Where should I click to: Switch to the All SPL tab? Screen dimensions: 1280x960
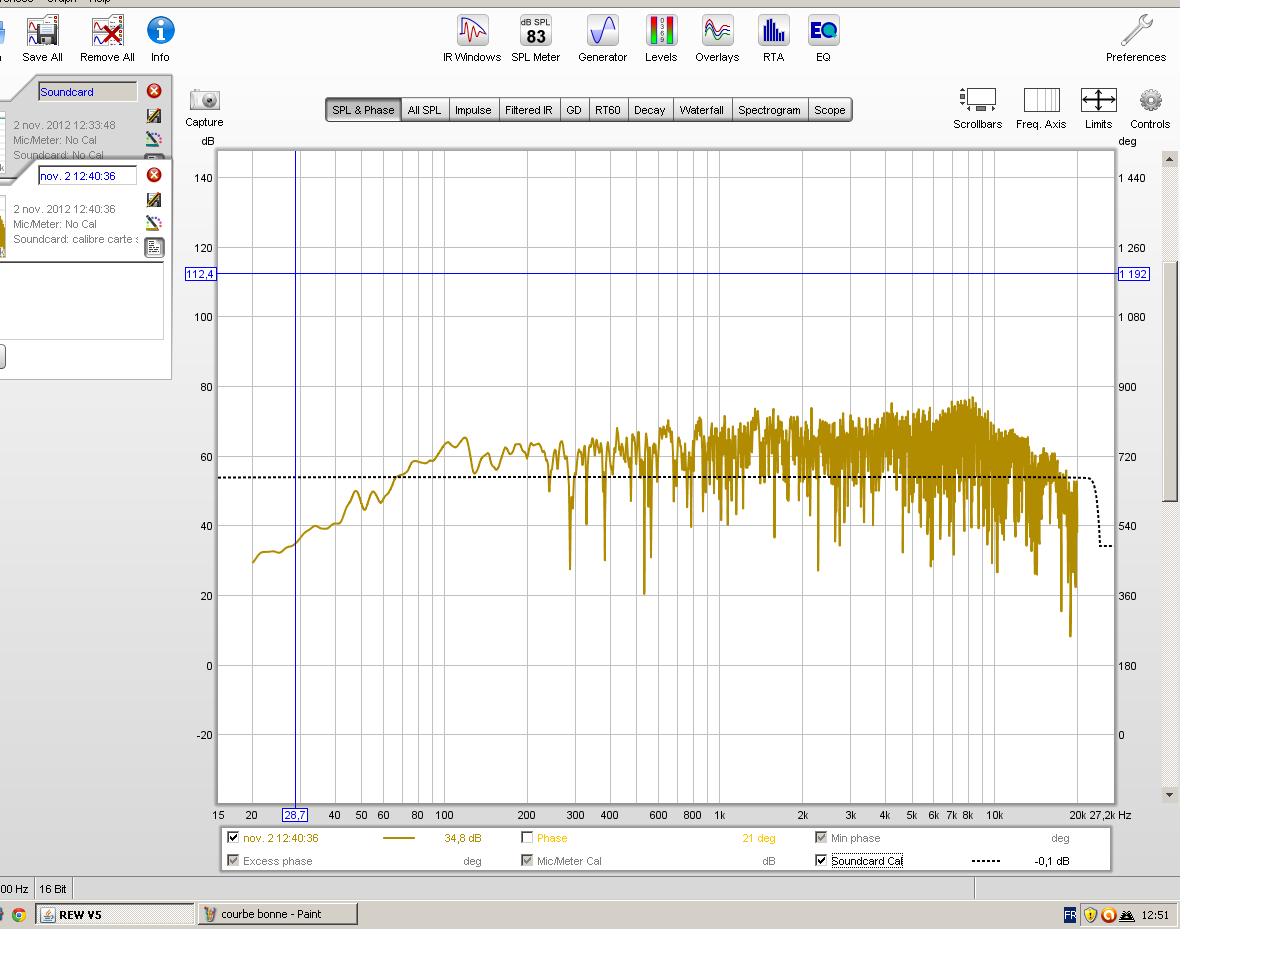[424, 110]
